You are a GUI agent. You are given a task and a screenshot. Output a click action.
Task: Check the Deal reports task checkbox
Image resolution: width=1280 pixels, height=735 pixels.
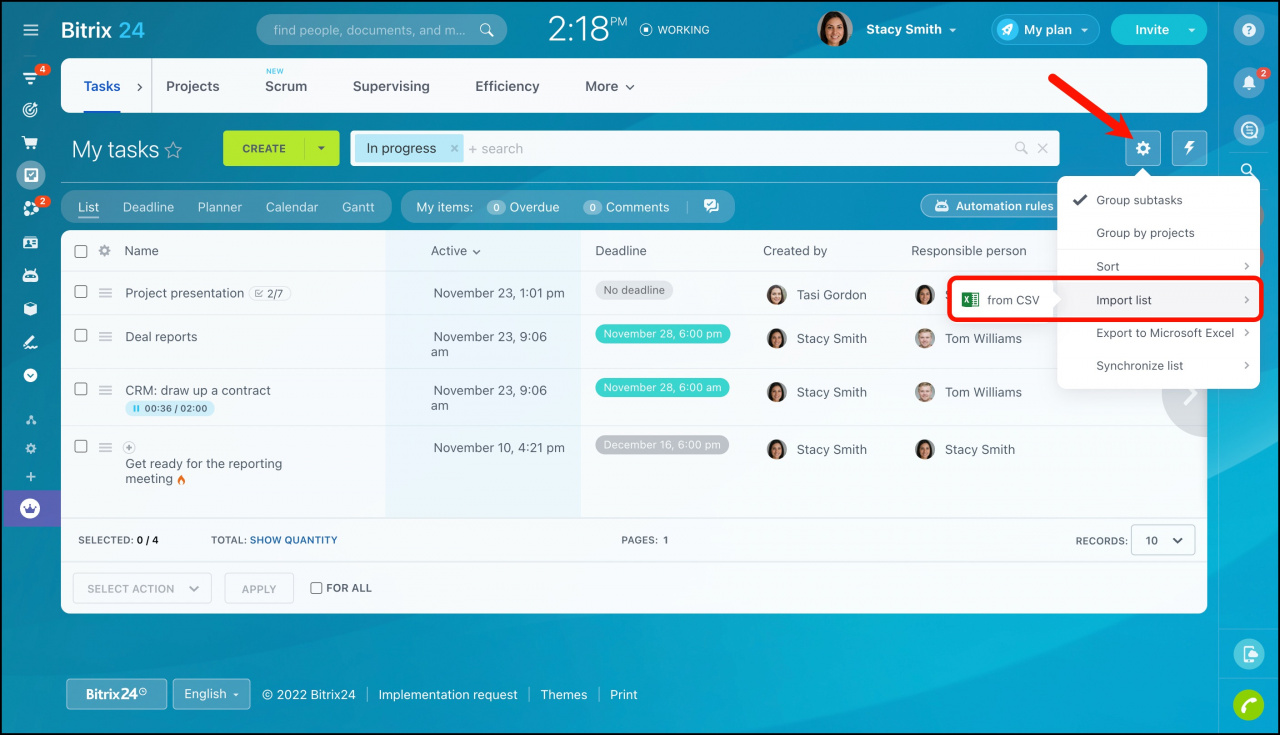(81, 335)
